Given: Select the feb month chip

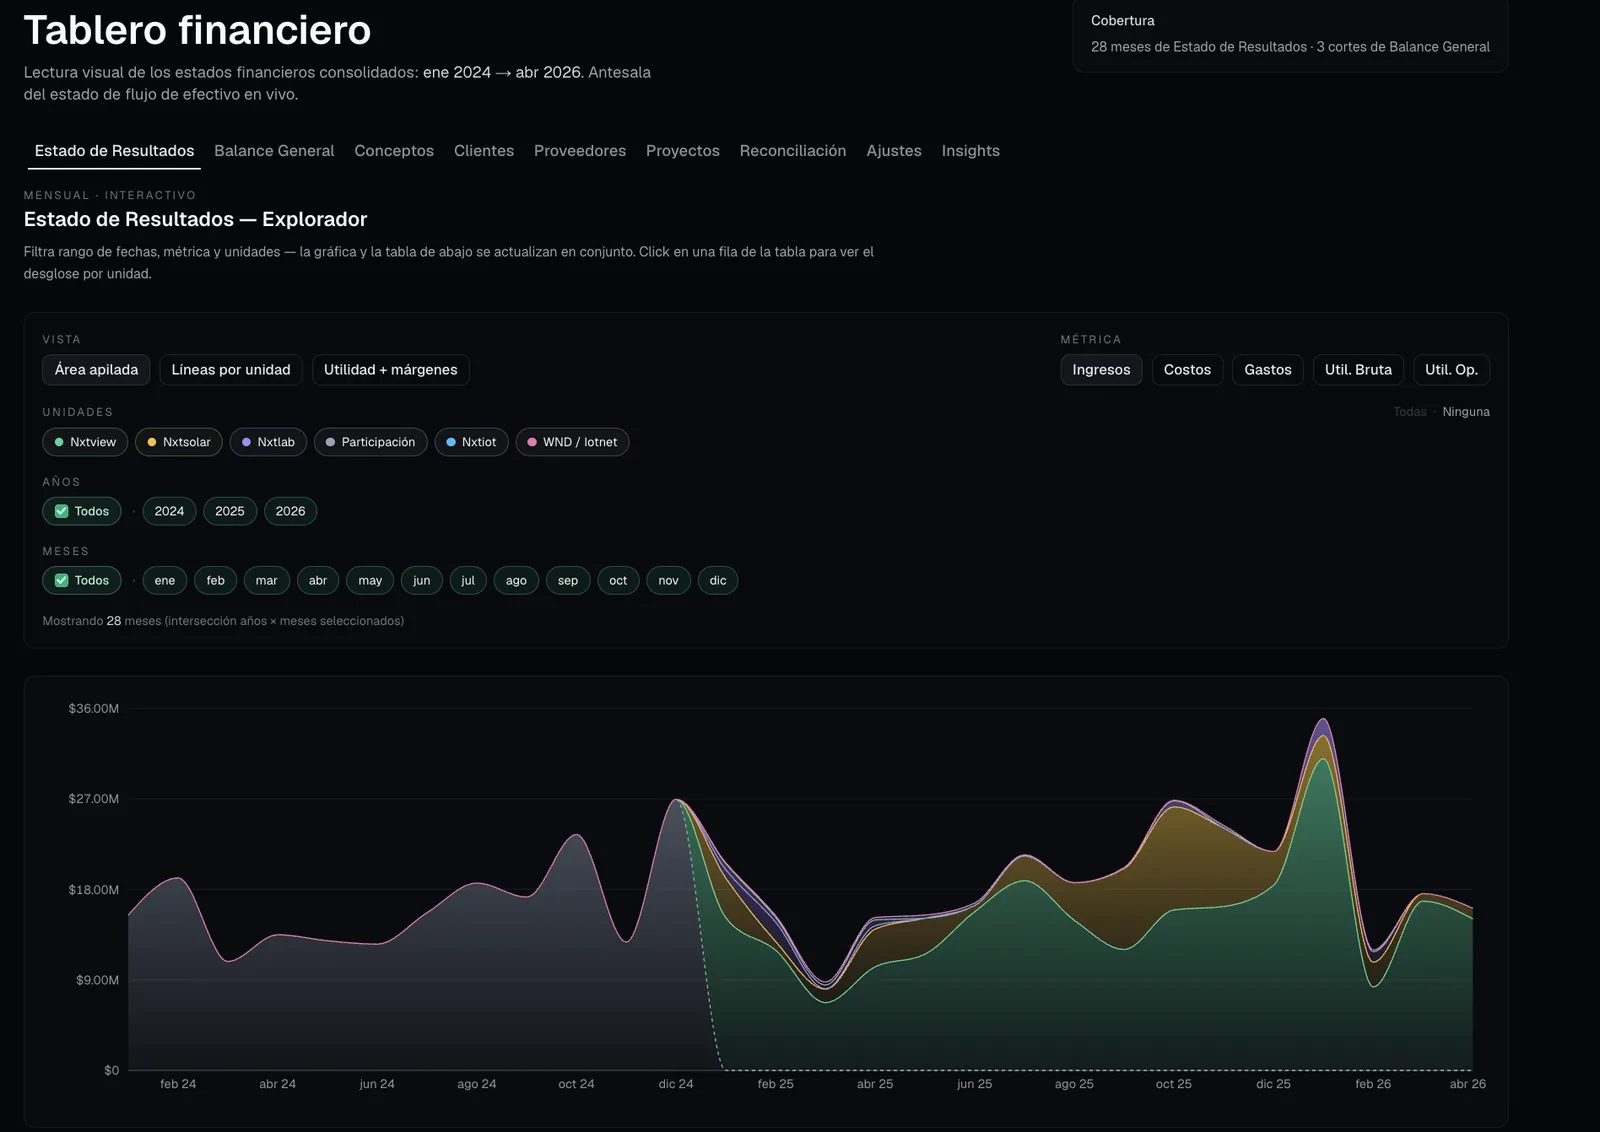Looking at the screenshot, I should pos(216,580).
